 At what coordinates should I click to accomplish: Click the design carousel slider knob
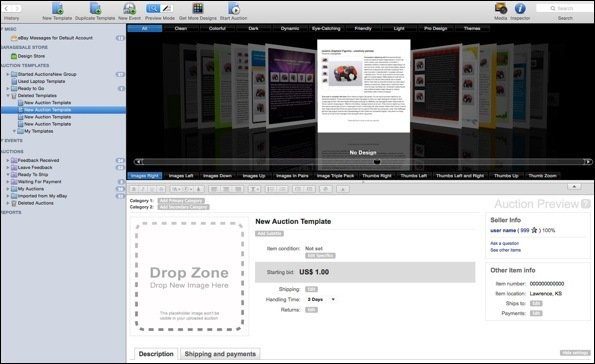[376, 162]
